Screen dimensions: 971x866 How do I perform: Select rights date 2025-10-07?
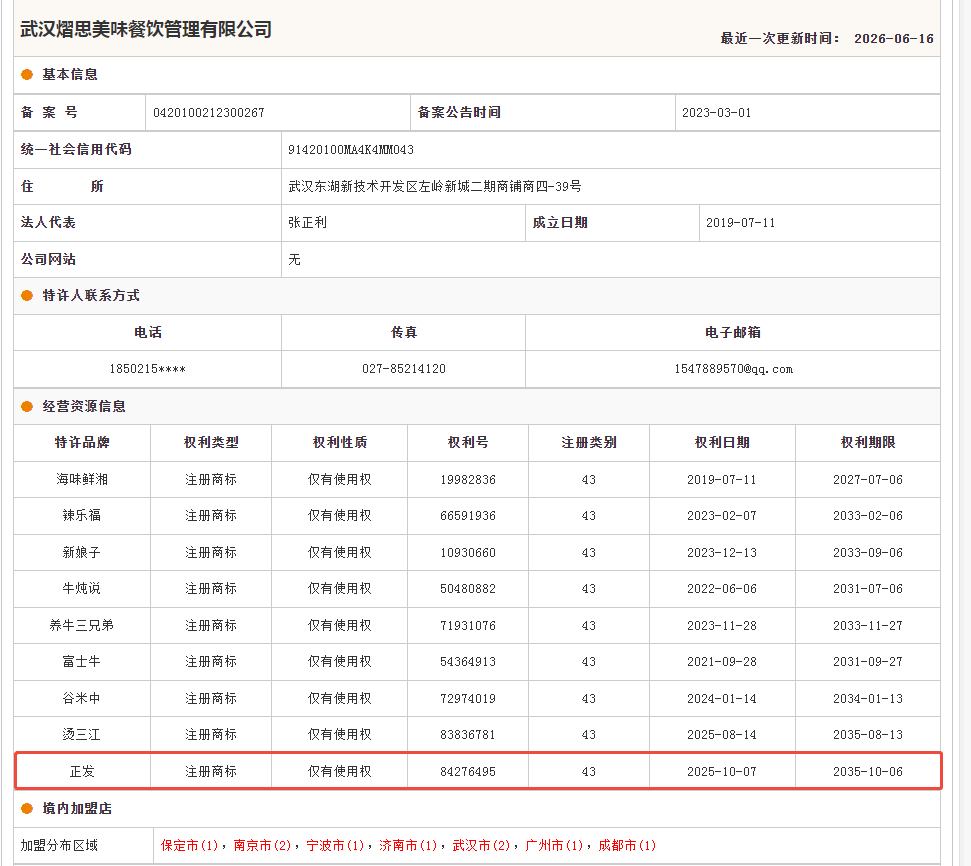click(722, 772)
